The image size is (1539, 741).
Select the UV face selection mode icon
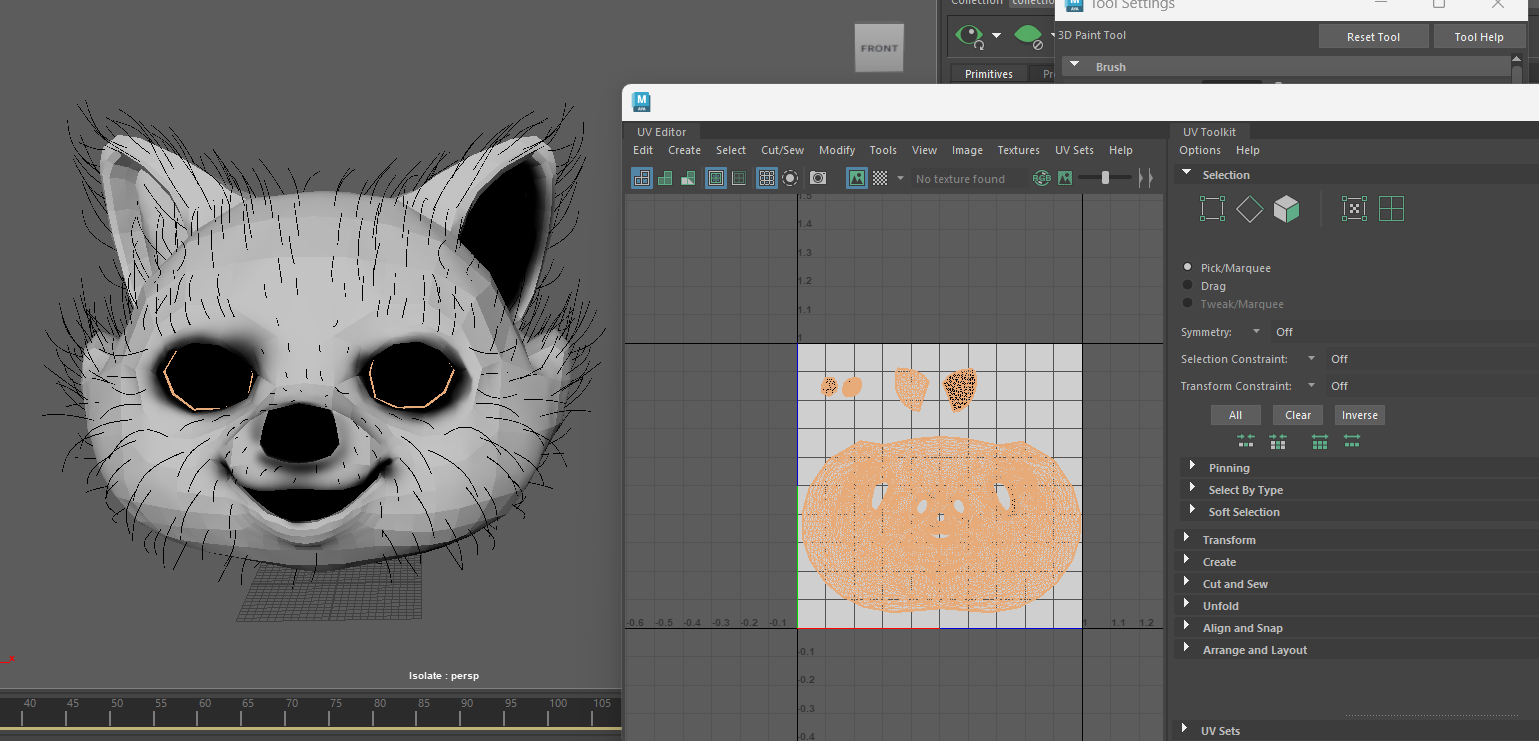pos(1286,208)
